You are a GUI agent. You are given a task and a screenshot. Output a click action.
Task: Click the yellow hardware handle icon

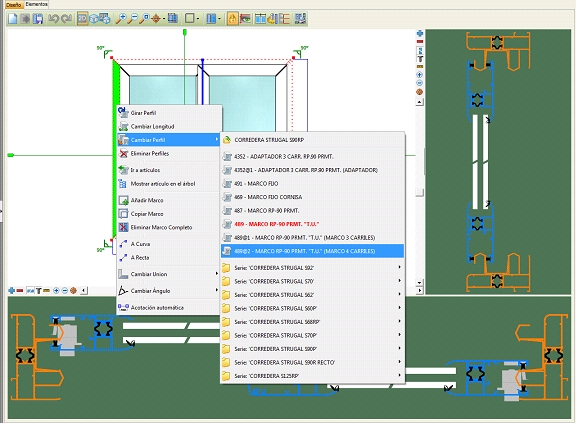[273, 18]
